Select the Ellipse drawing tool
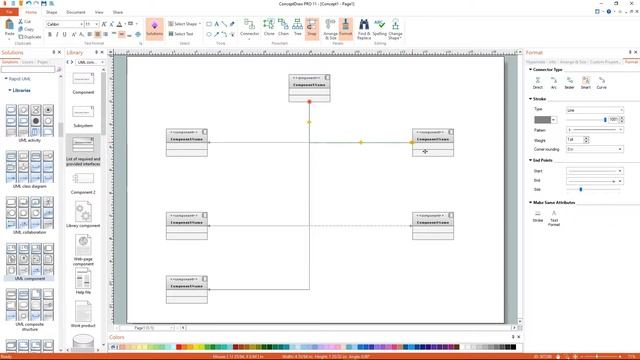This screenshot has width=640, height=360. click(209, 35)
